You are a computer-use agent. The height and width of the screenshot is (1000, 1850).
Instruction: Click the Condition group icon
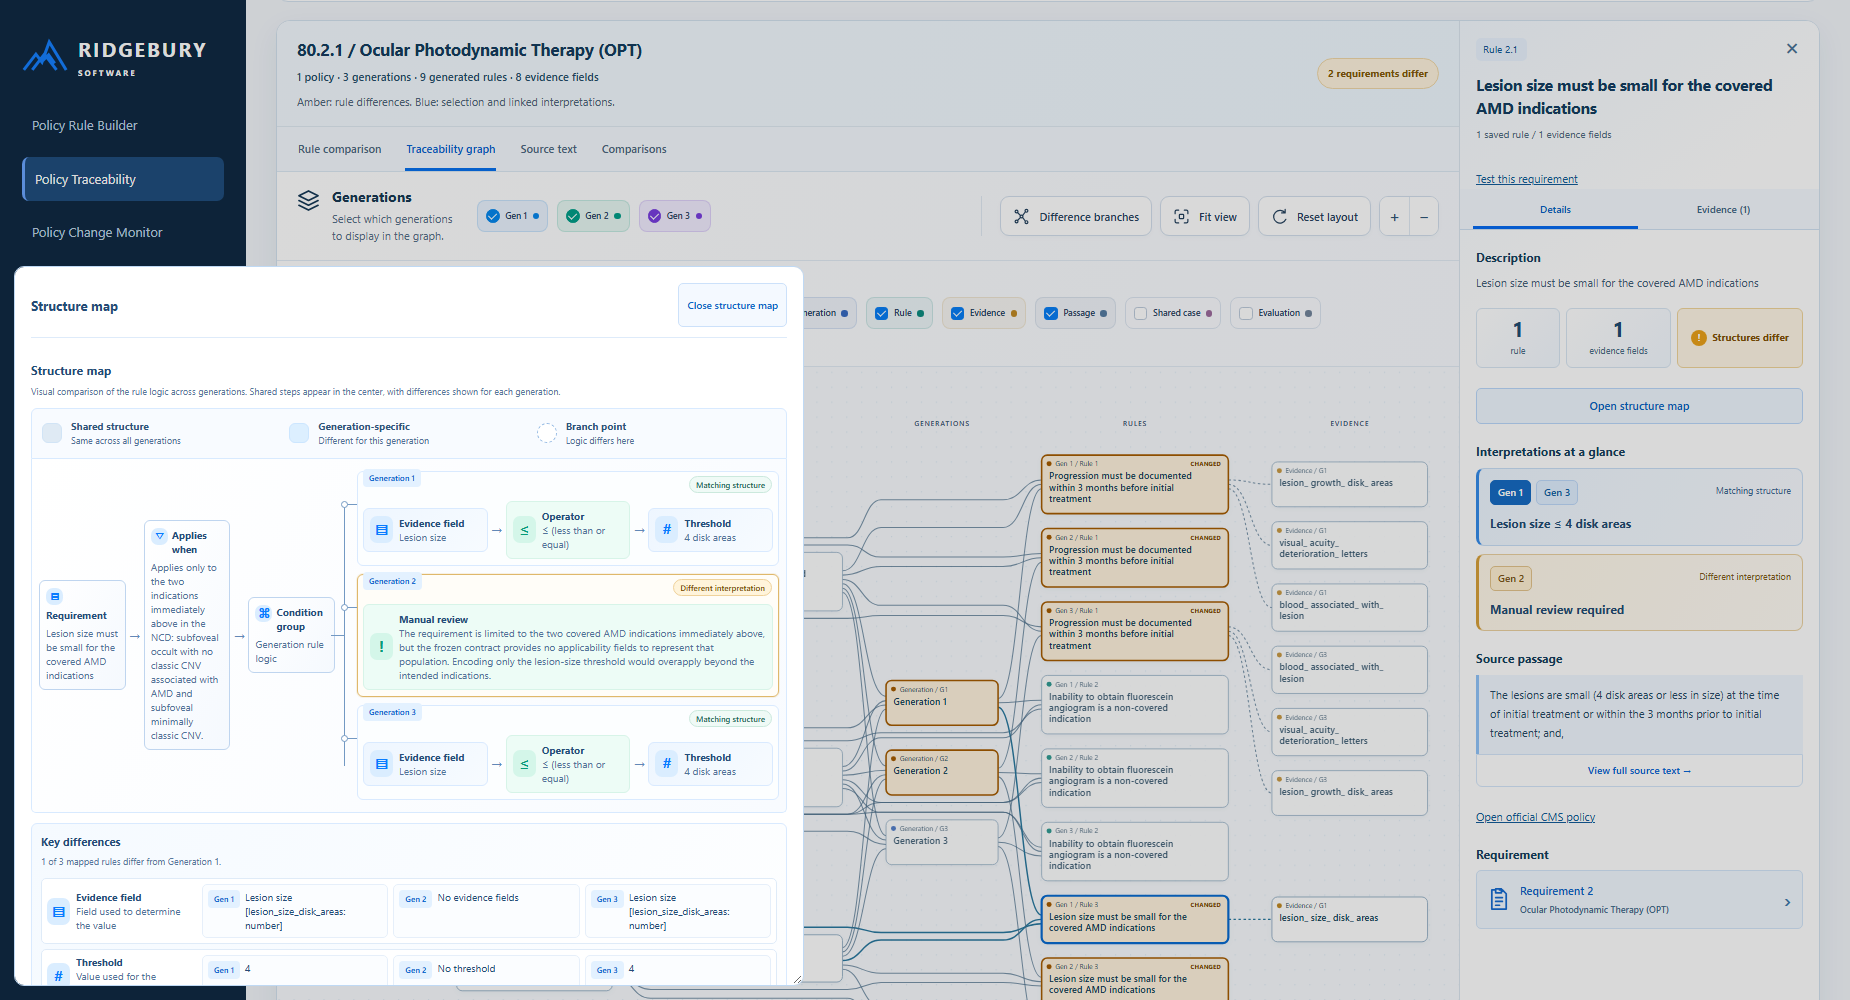click(x=264, y=613)
